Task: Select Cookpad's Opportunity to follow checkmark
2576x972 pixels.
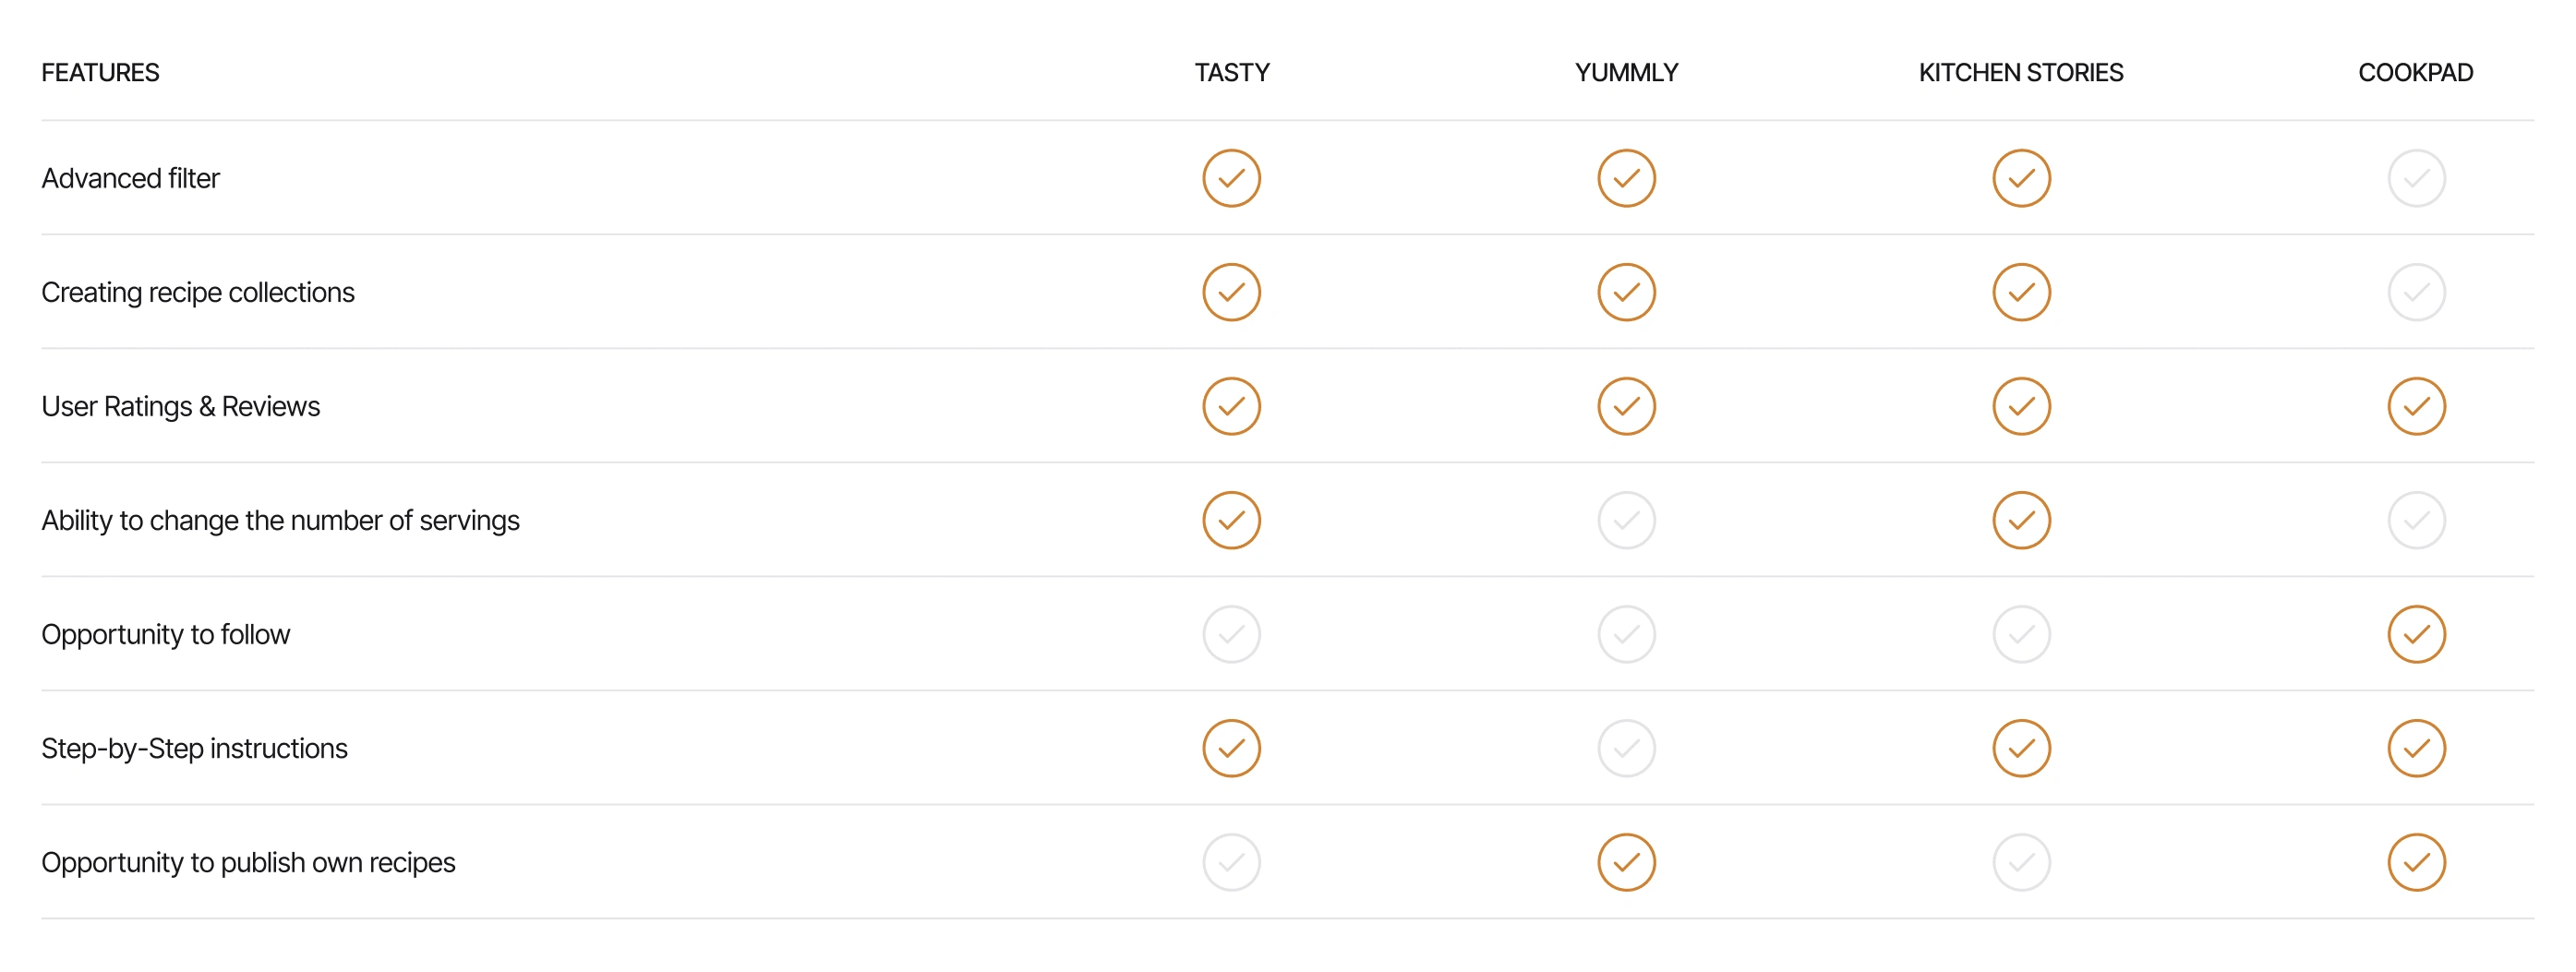Action: 2416,634
